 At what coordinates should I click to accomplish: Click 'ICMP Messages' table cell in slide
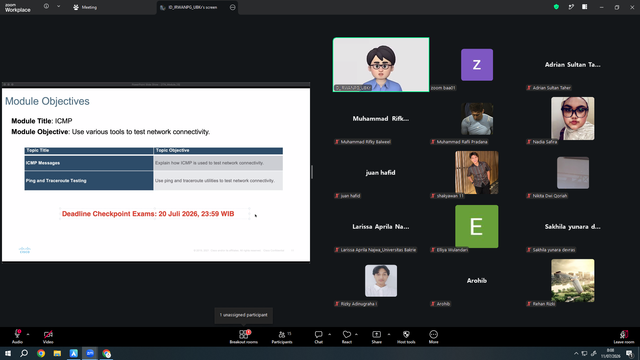click(x=89, y=163)
